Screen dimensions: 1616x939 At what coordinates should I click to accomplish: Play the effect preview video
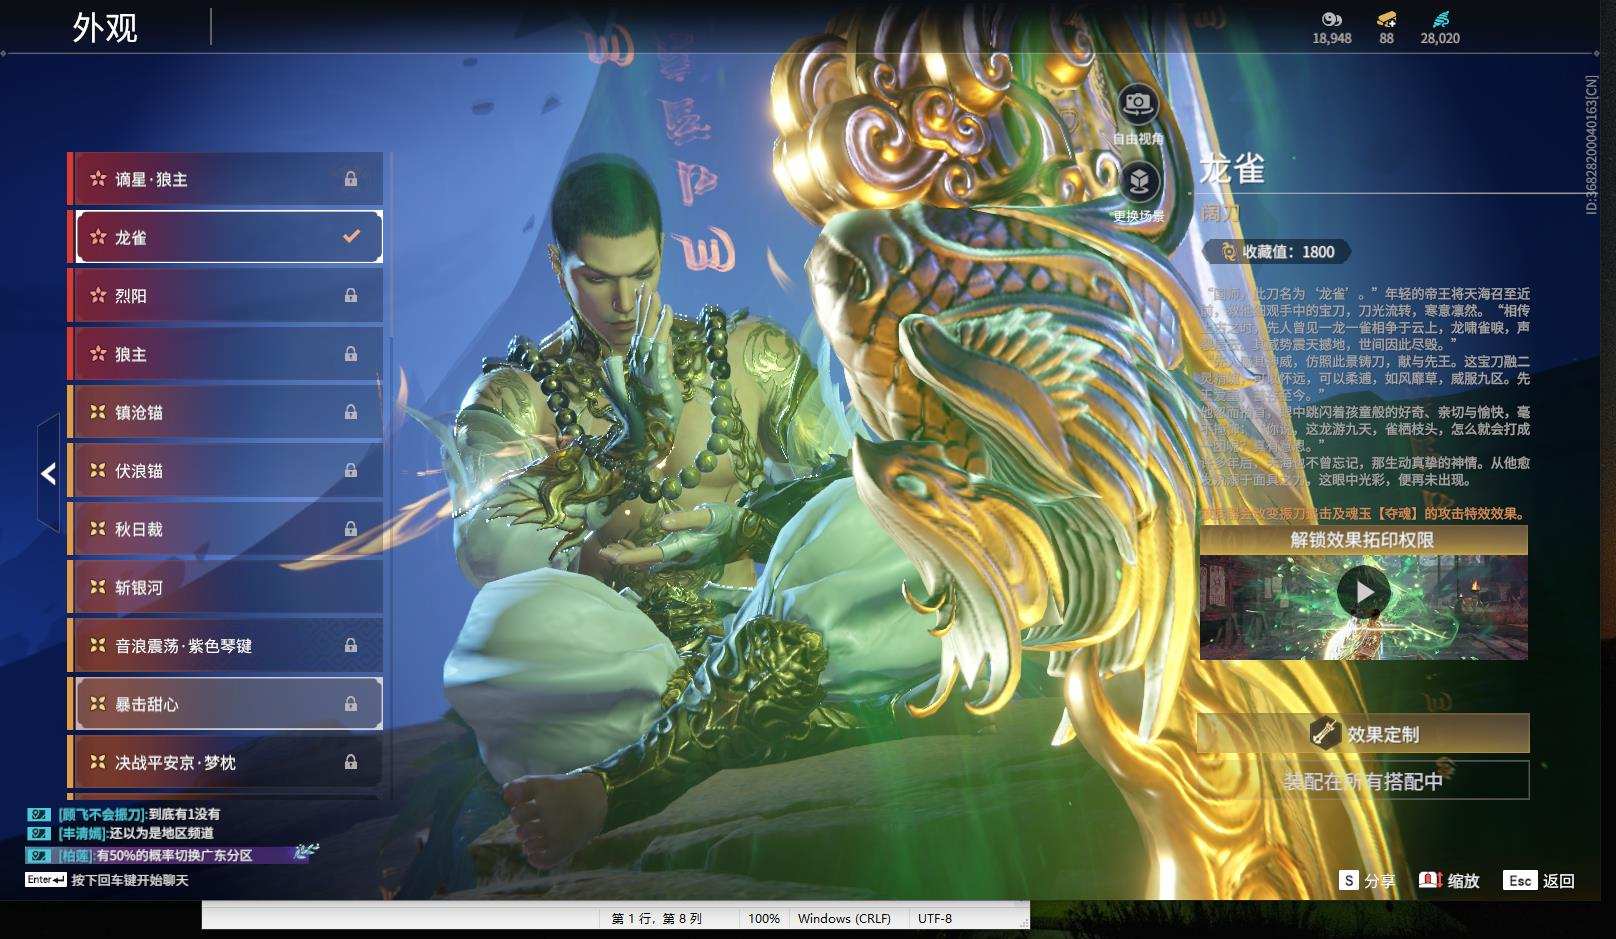pyautogui.click(x=1364, y=593)
